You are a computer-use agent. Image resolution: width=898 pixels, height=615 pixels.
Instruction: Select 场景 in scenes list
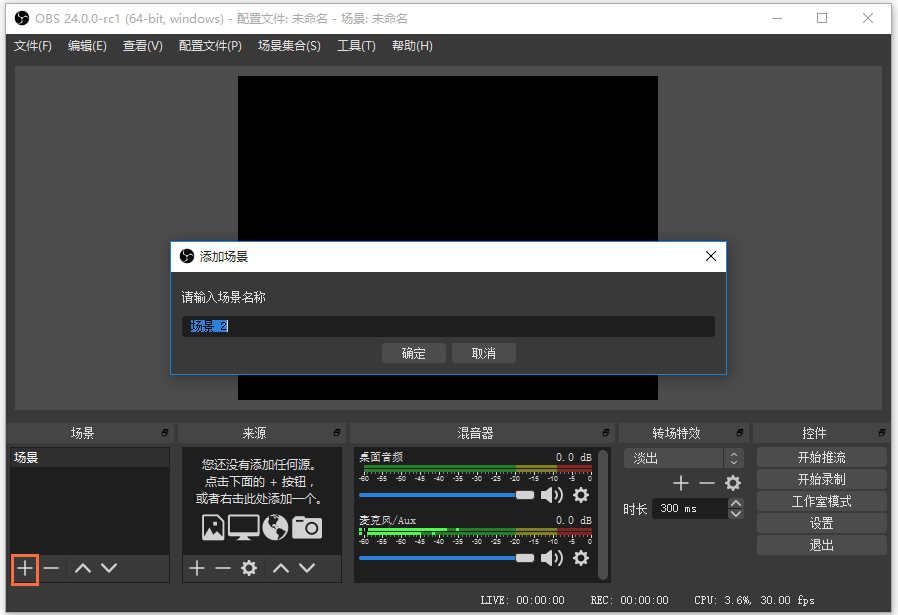pyautogui.click(x=90, y=458)
